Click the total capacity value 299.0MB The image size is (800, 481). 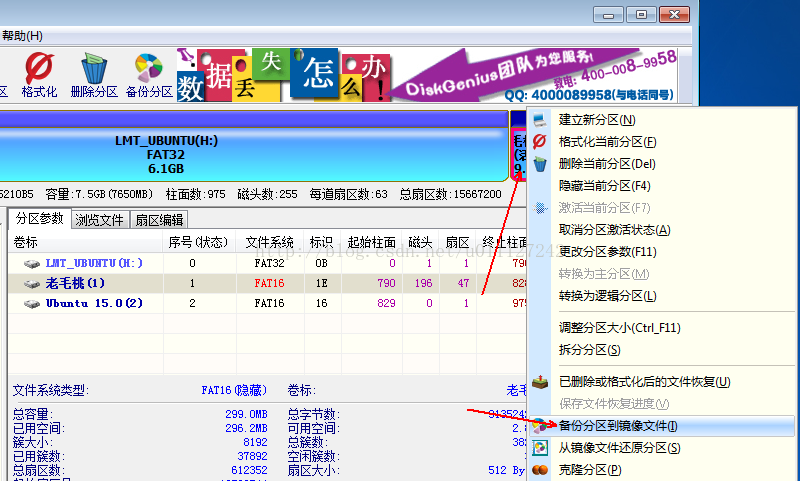pyautogui.click(x=246, y=414)
